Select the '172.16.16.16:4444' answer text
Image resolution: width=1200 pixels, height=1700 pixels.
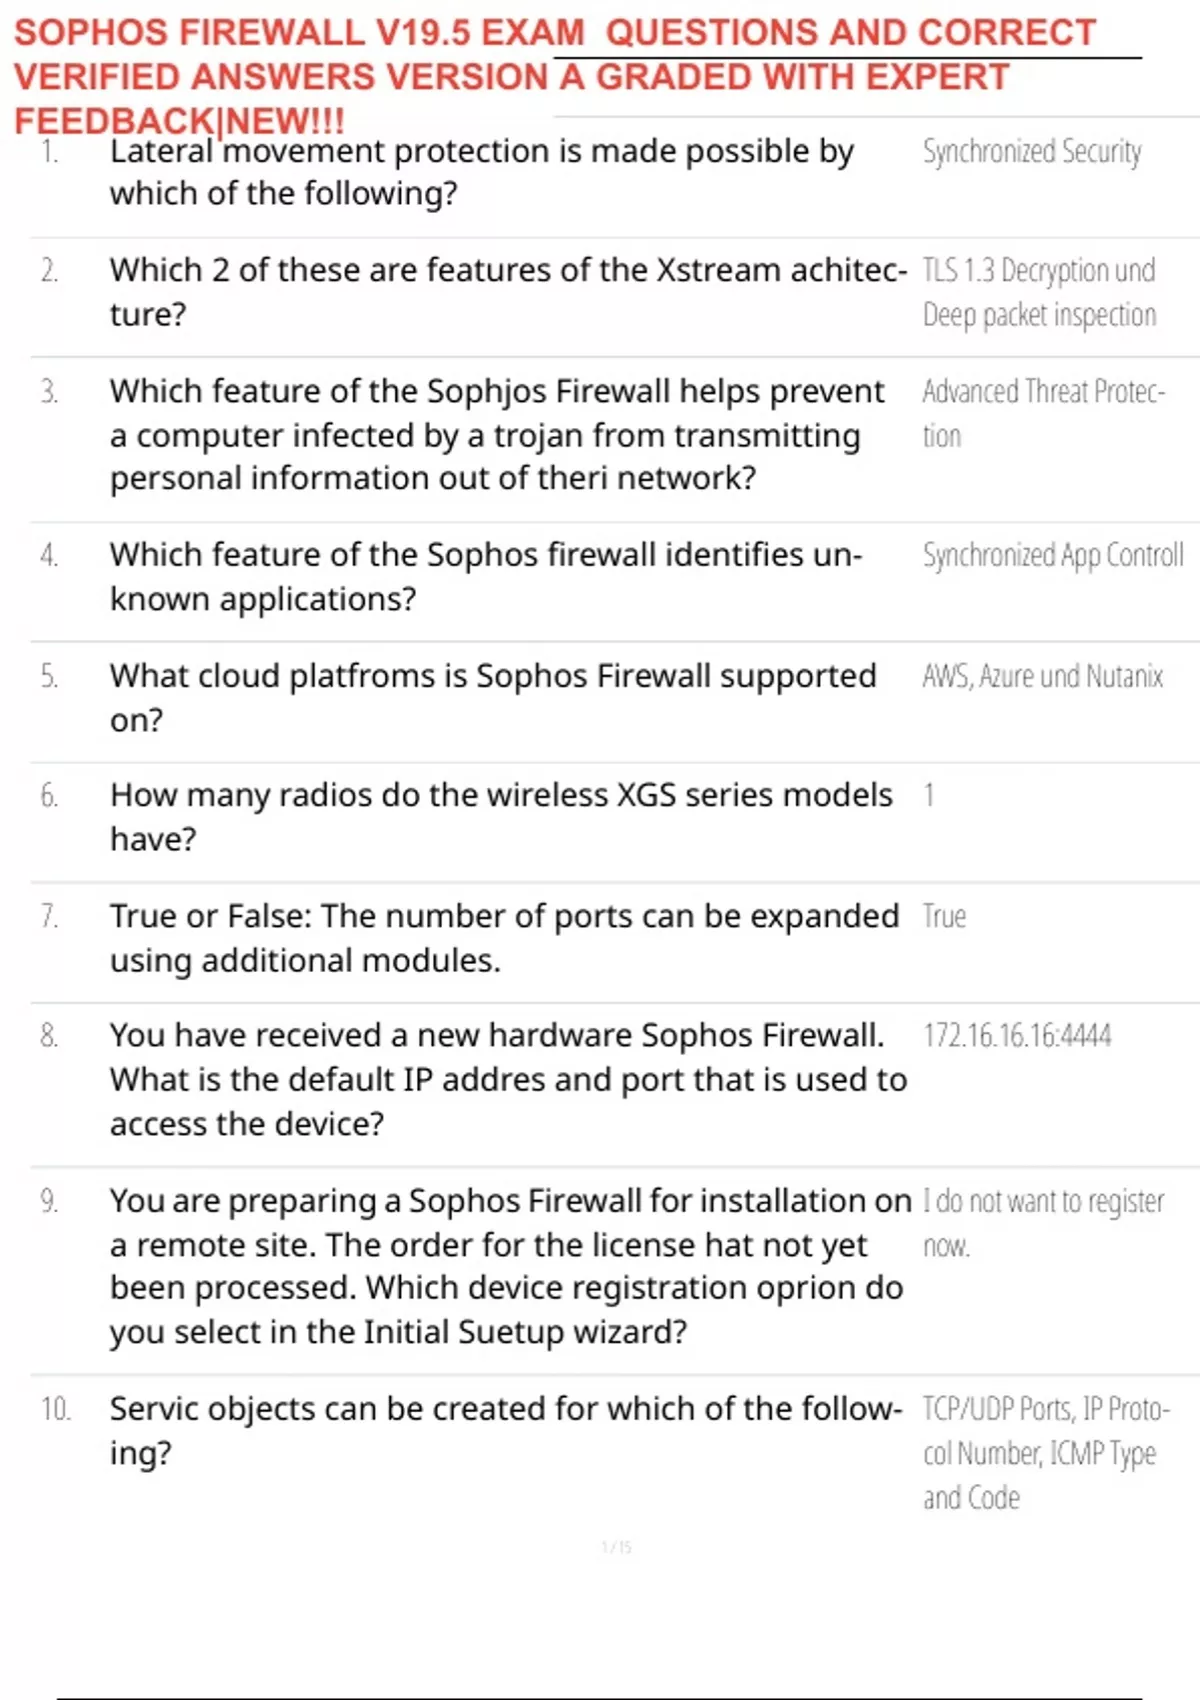[x=1016, y=1036]
